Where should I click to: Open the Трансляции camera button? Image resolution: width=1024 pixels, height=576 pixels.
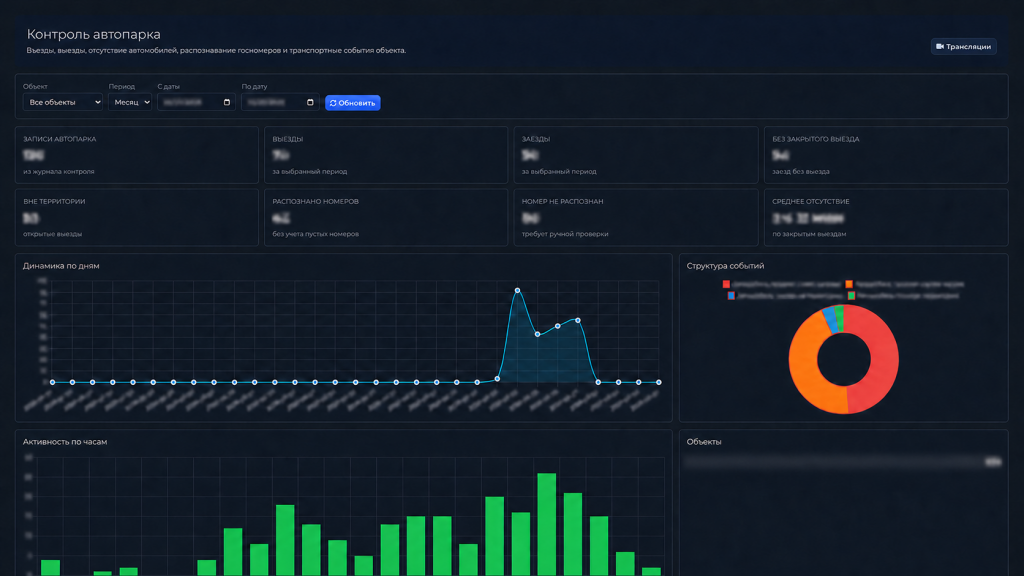click(x=963, y=46)
